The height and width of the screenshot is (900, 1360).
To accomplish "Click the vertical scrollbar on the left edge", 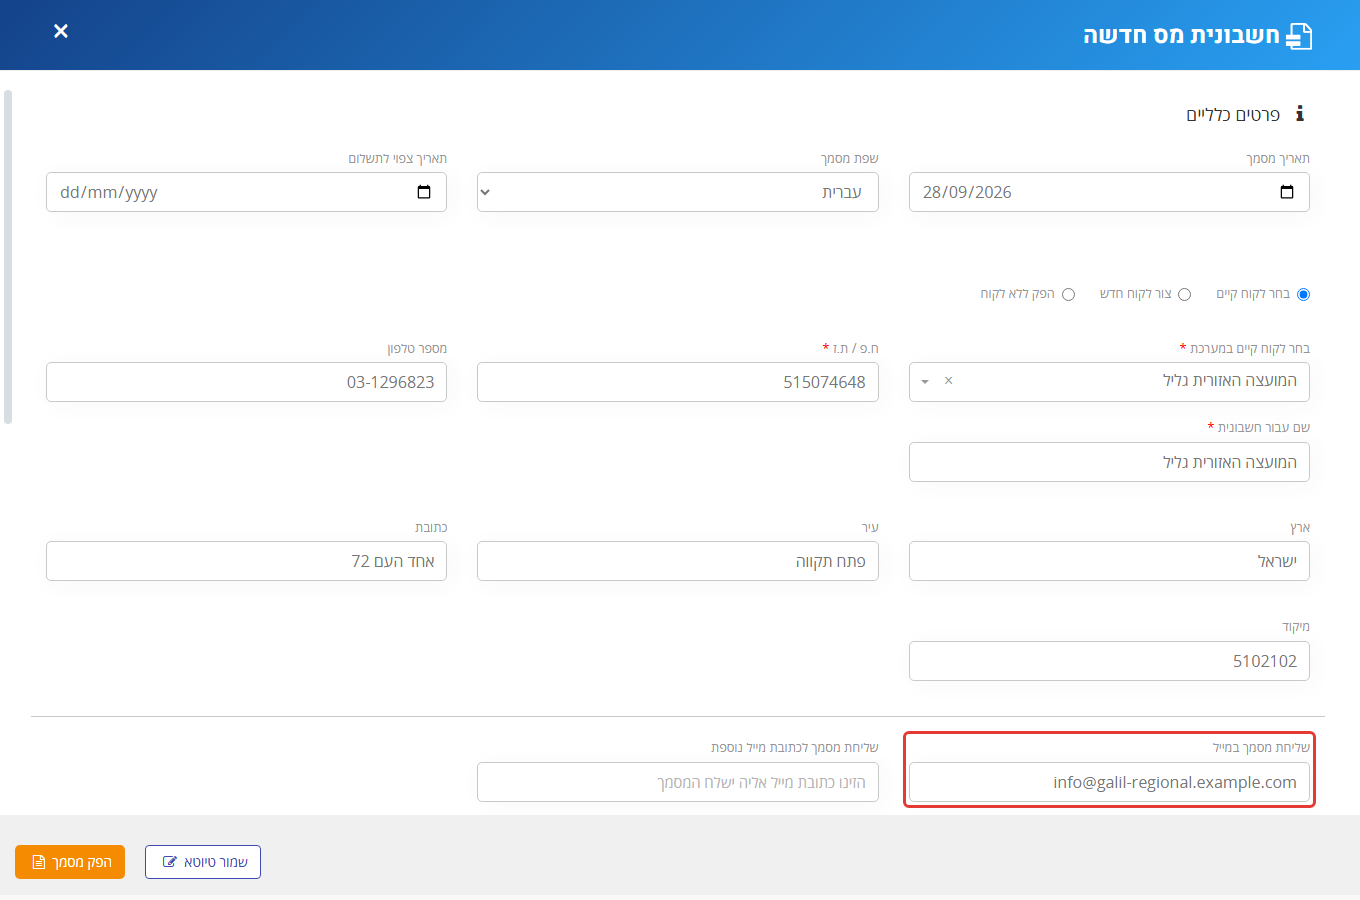I will [8, 257].
